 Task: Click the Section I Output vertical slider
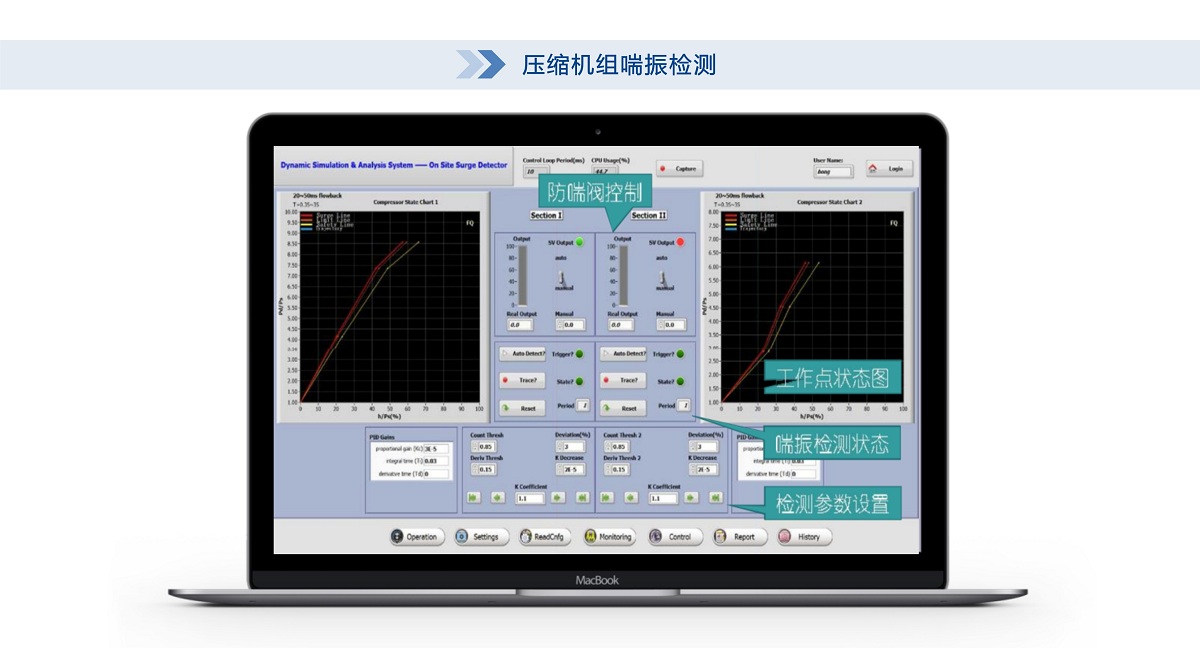(x=521, y=276)
